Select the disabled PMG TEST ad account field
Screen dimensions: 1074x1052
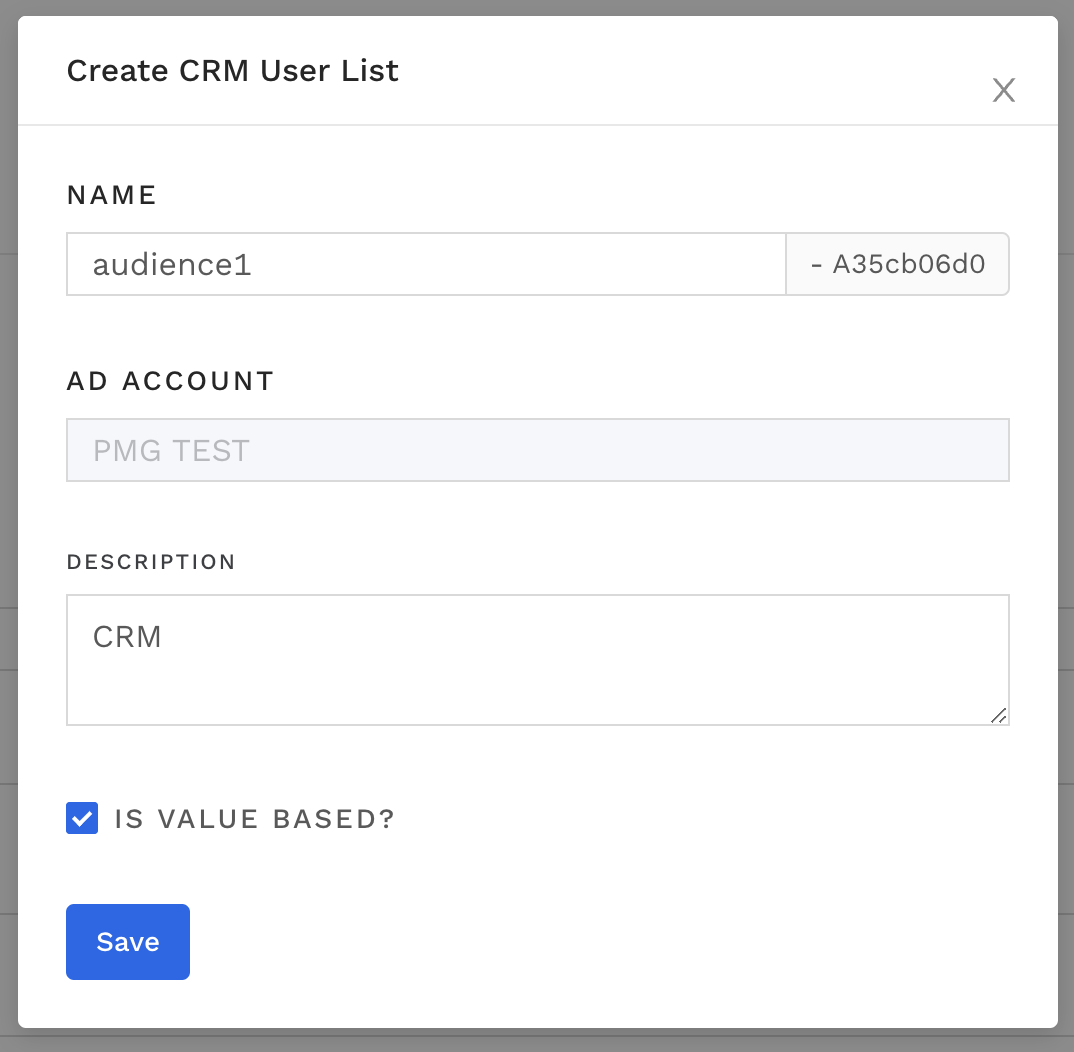[x=537, y=450]
